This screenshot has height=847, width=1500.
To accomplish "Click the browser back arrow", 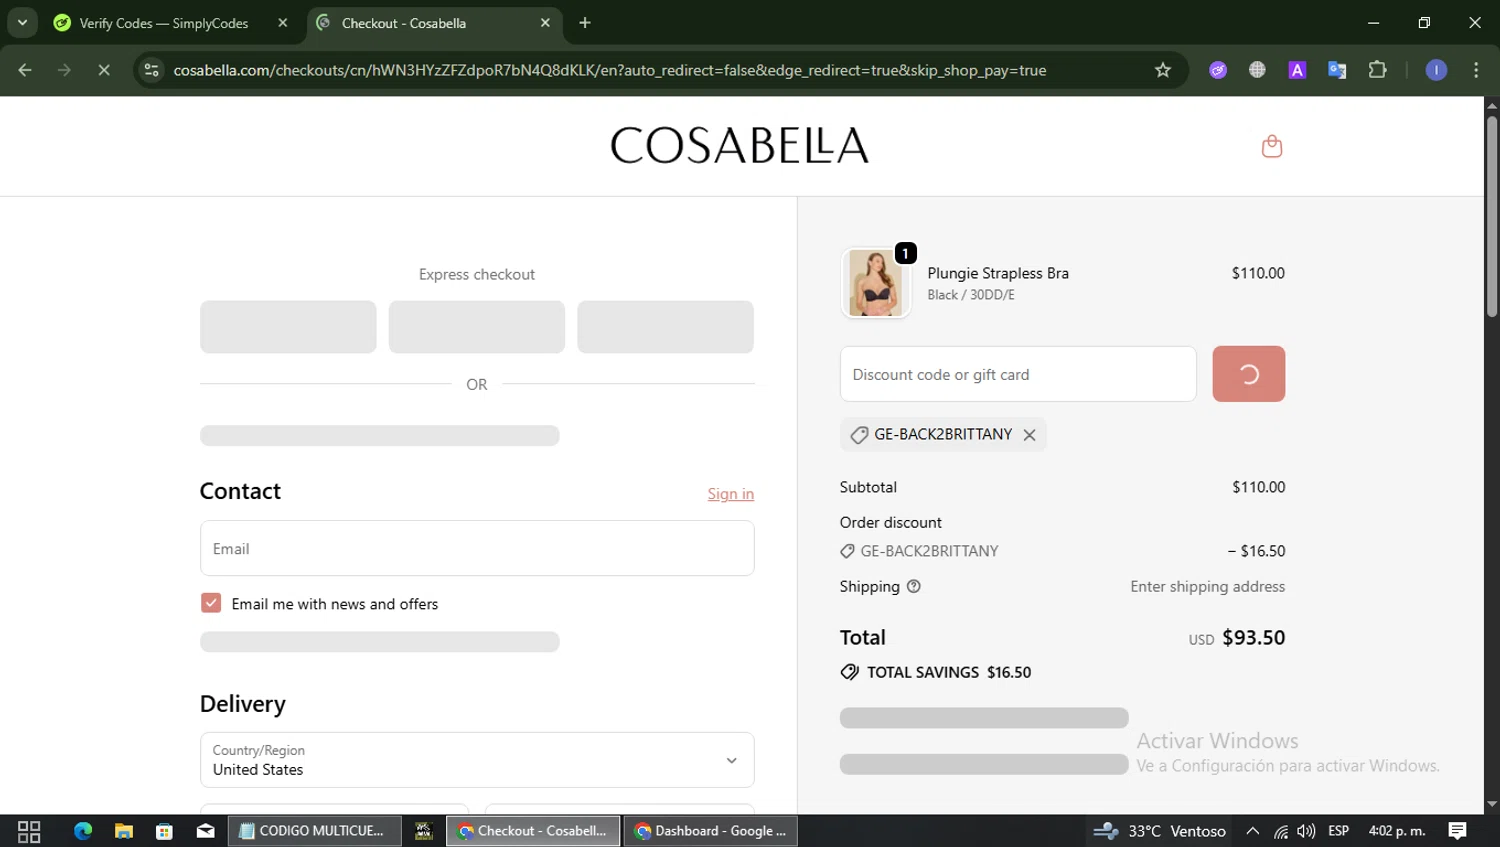I will 25,70.
